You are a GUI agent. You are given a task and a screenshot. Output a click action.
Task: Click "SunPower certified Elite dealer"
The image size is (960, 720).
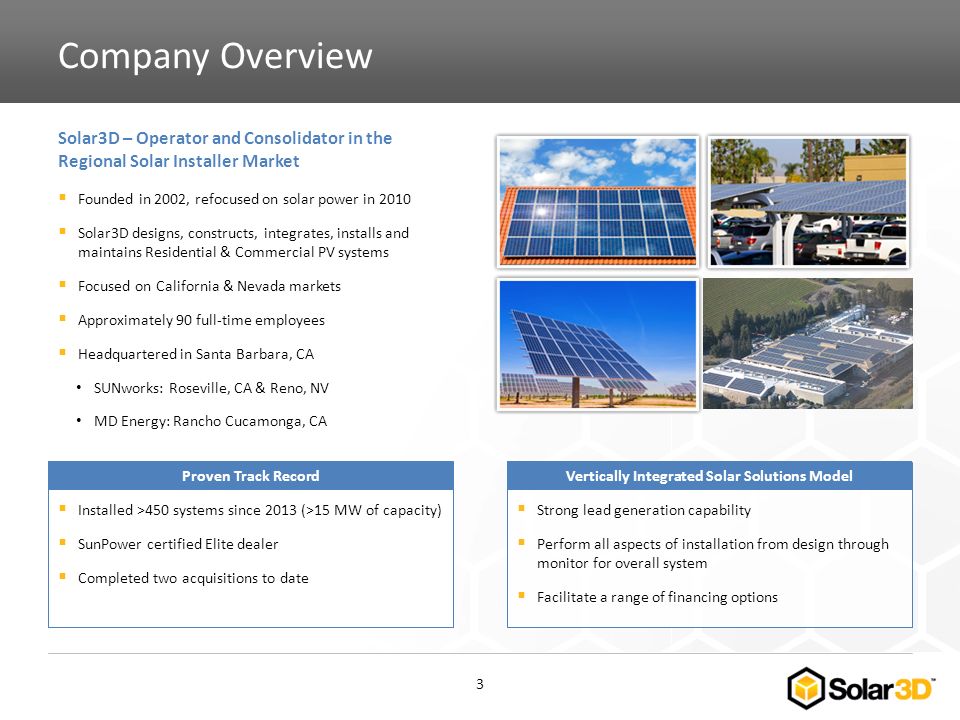[x=178, y=544]
